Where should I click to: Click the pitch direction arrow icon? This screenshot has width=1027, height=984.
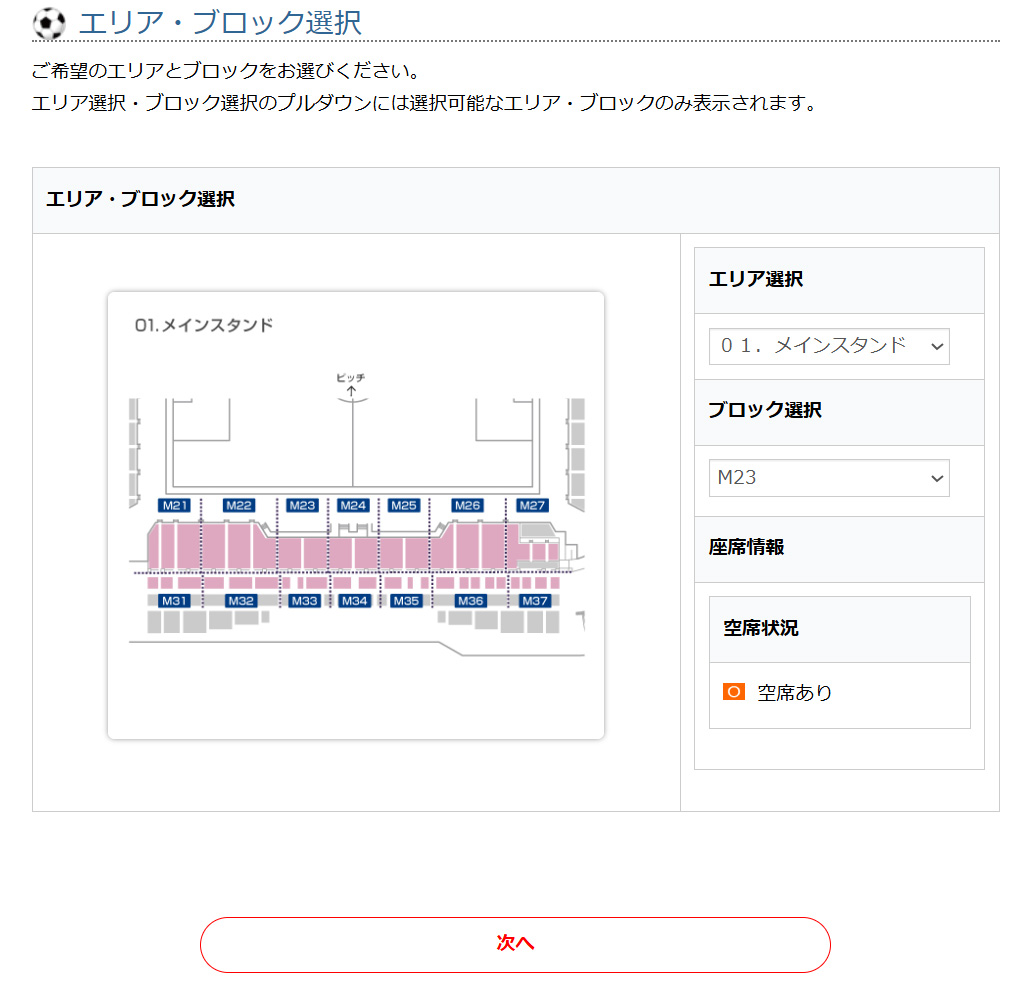point(351,389)
